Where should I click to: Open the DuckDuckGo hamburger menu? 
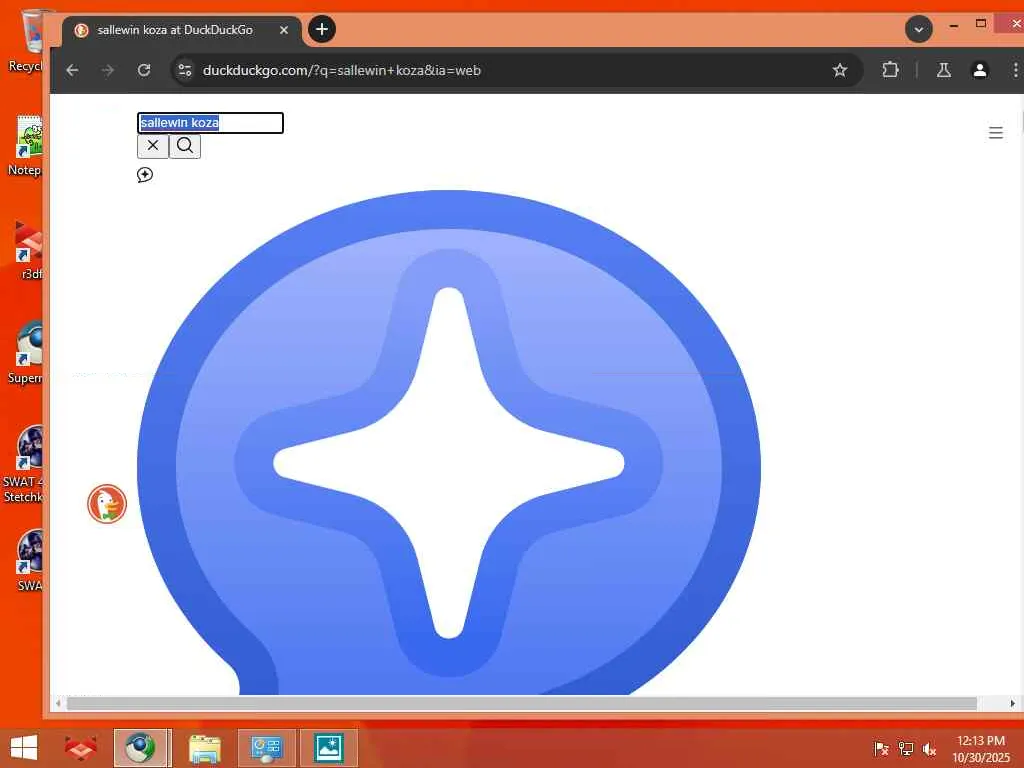[x=995, y=133]
